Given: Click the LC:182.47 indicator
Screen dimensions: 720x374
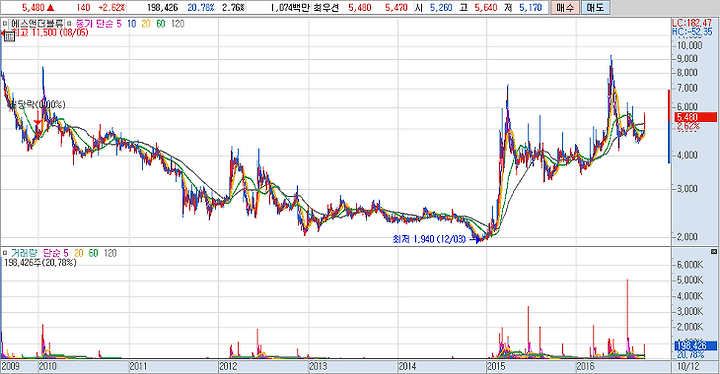Looking at the screenshot, I should tap(692, 23).
